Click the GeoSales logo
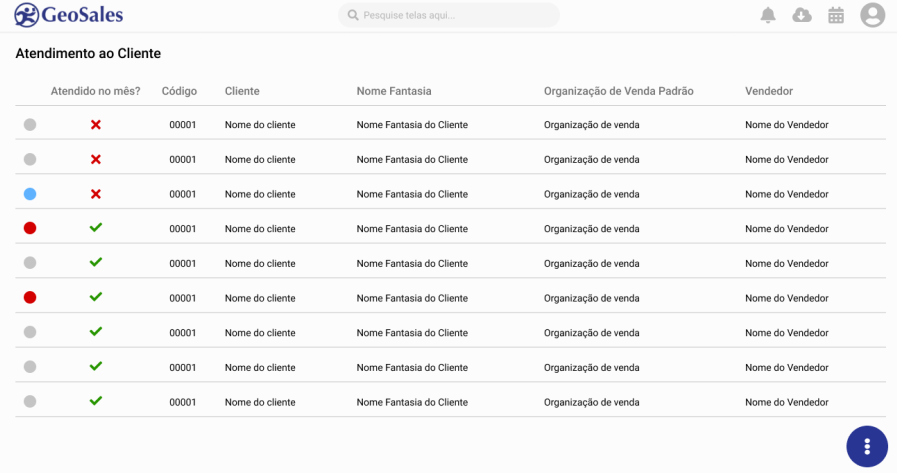The width and height of the screenshot is (897, 473). click(x=69, y=15)
